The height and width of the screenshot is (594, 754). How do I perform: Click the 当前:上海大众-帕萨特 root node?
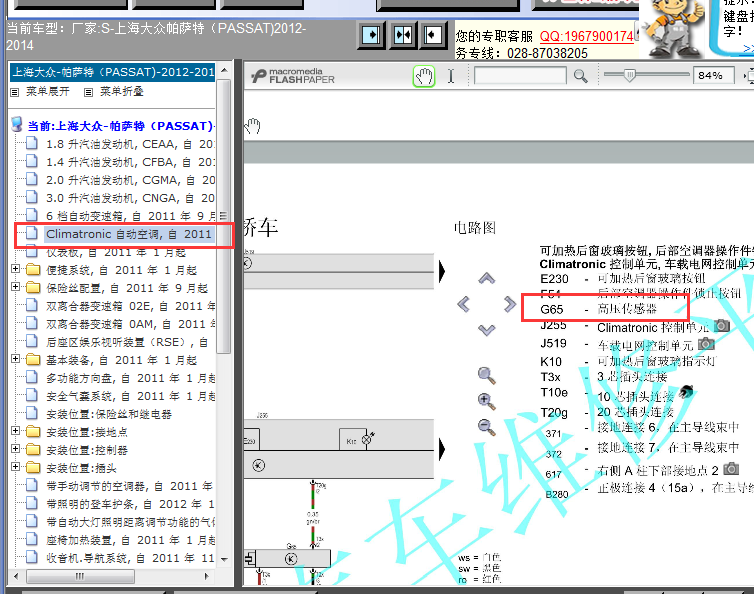point(120,126)
